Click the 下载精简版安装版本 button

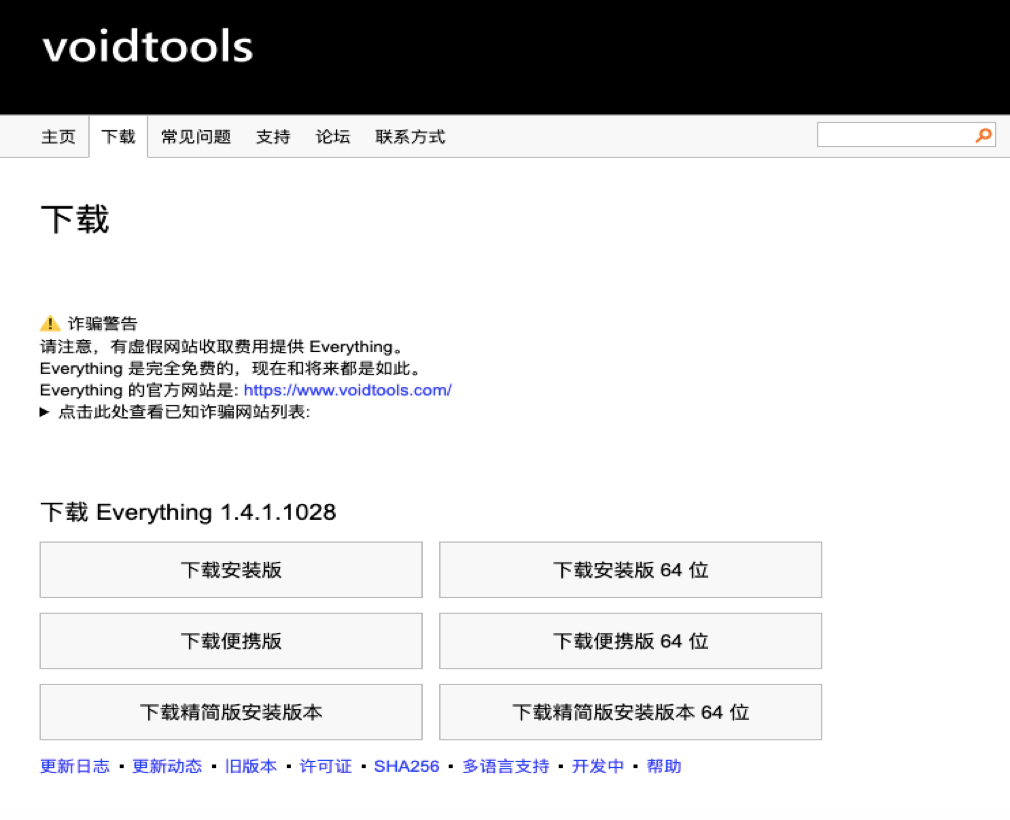coord(231,712)
